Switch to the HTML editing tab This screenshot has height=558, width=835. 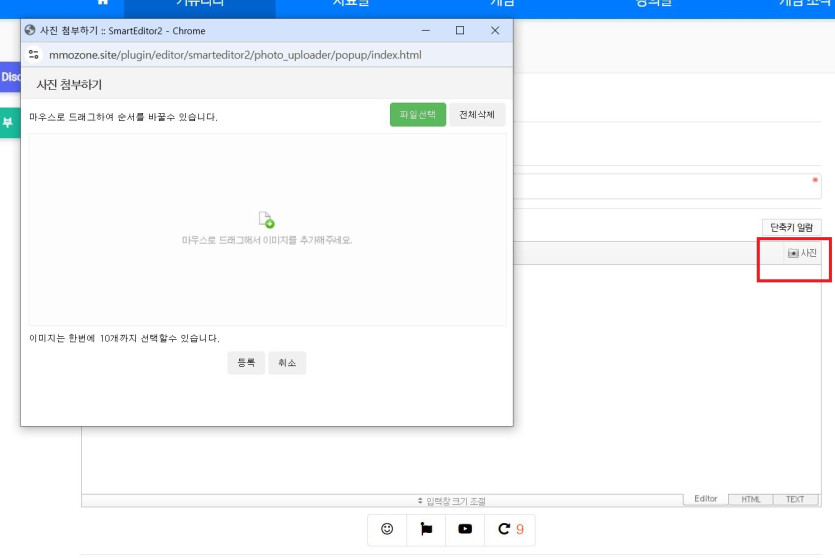coord(750,499)
